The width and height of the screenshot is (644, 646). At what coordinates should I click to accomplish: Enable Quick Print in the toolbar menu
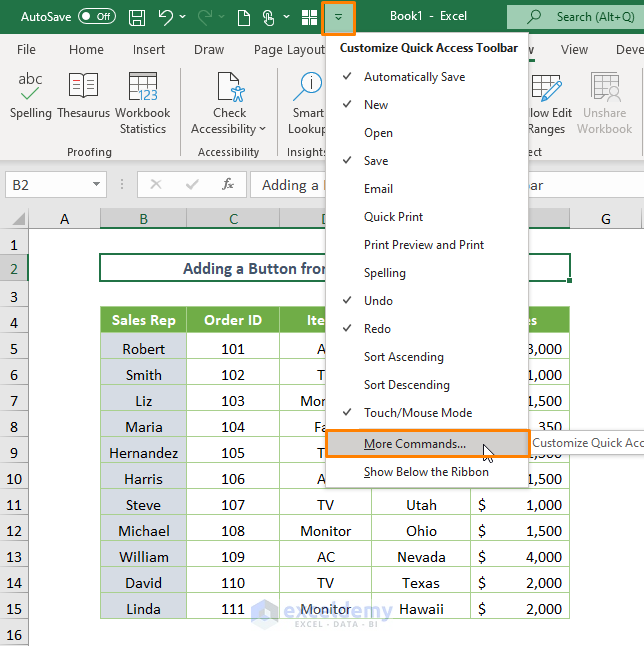[x=393, y=217]
